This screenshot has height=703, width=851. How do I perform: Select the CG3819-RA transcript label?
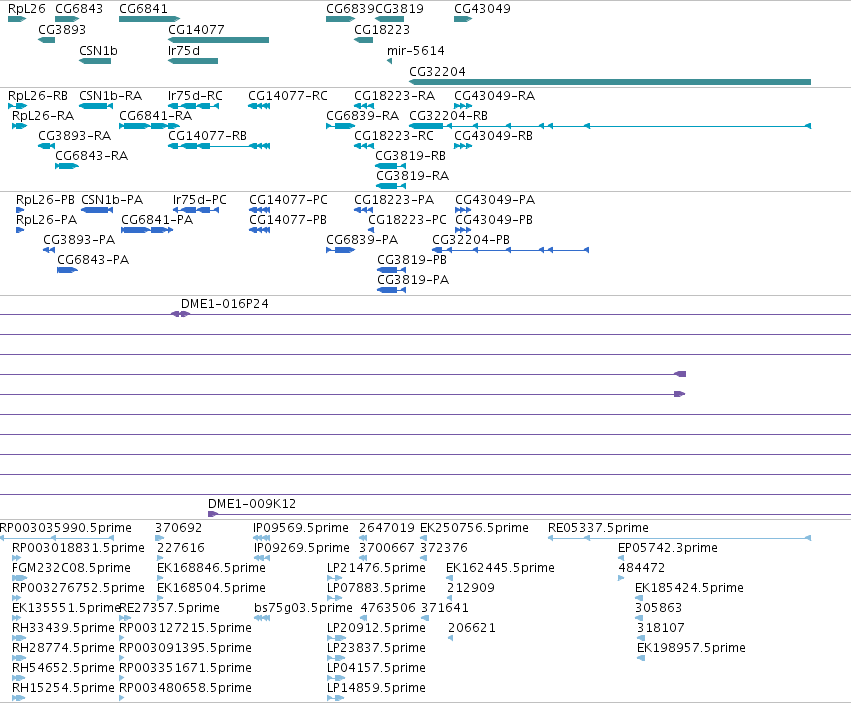pyautogui.click(x=412, y=176)
